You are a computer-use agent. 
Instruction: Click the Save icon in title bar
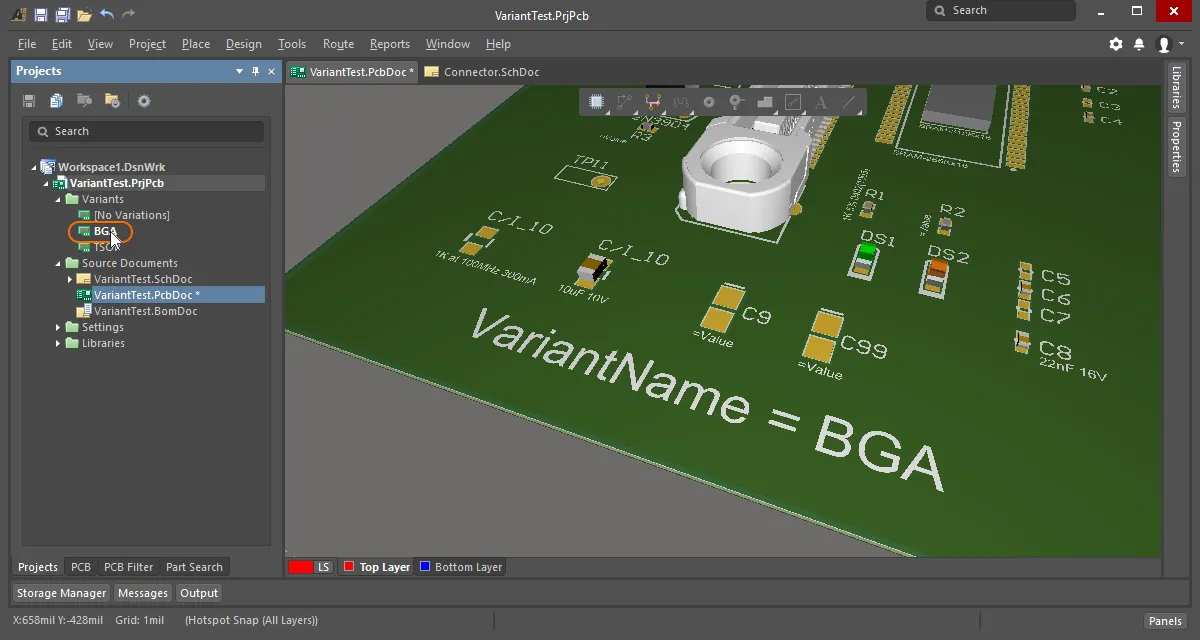point(40,15)
